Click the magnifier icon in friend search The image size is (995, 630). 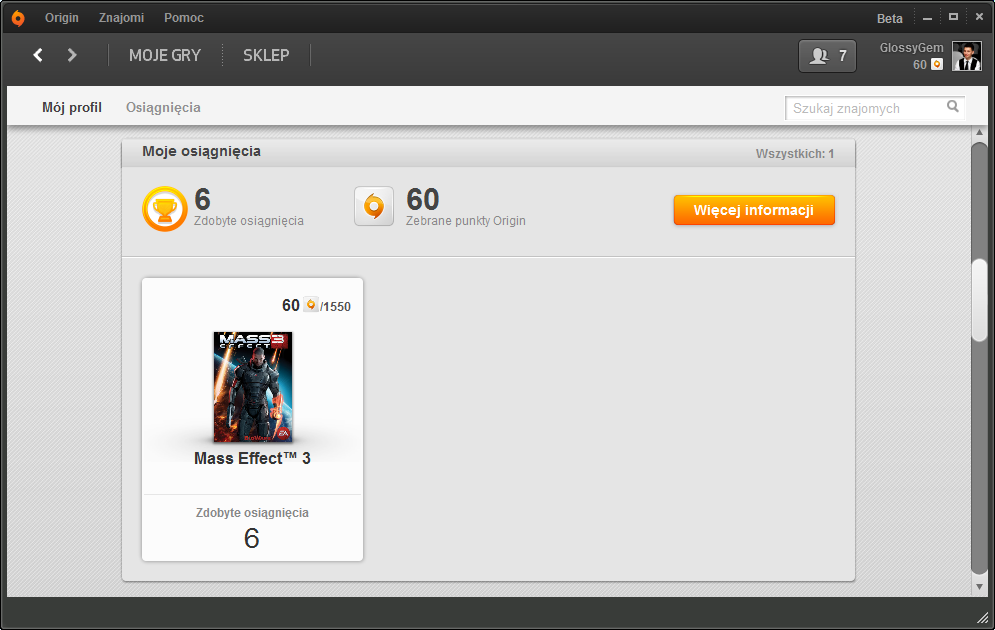(x=953, y=107)
